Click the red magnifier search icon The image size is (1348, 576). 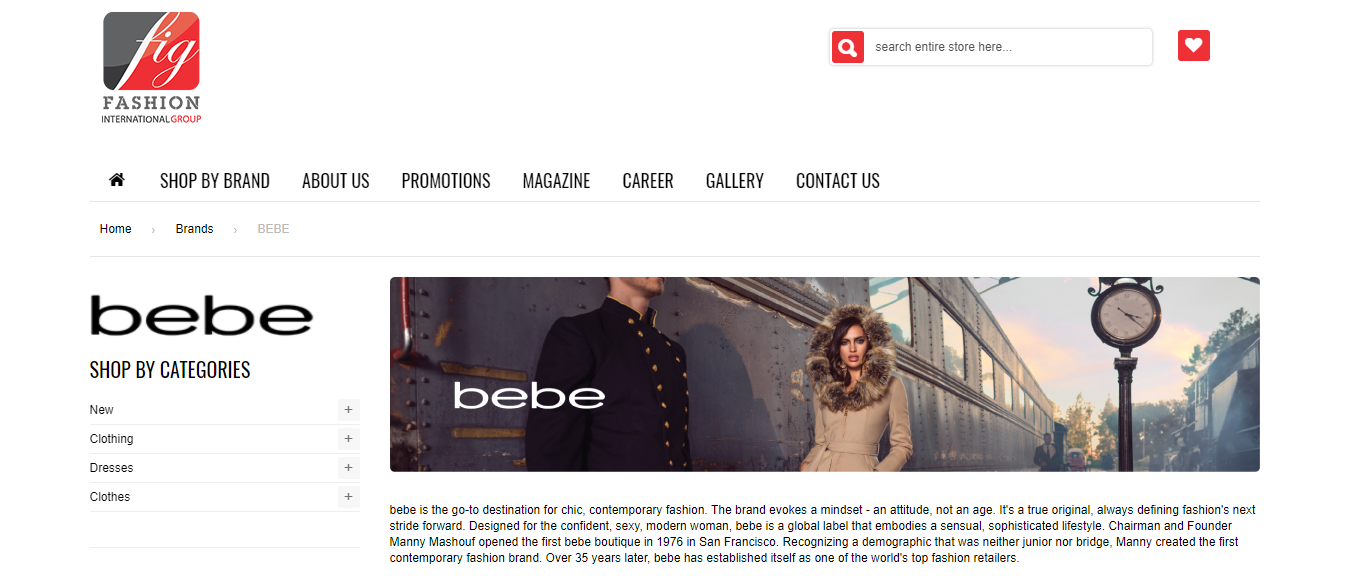click(x=847, y=47)
